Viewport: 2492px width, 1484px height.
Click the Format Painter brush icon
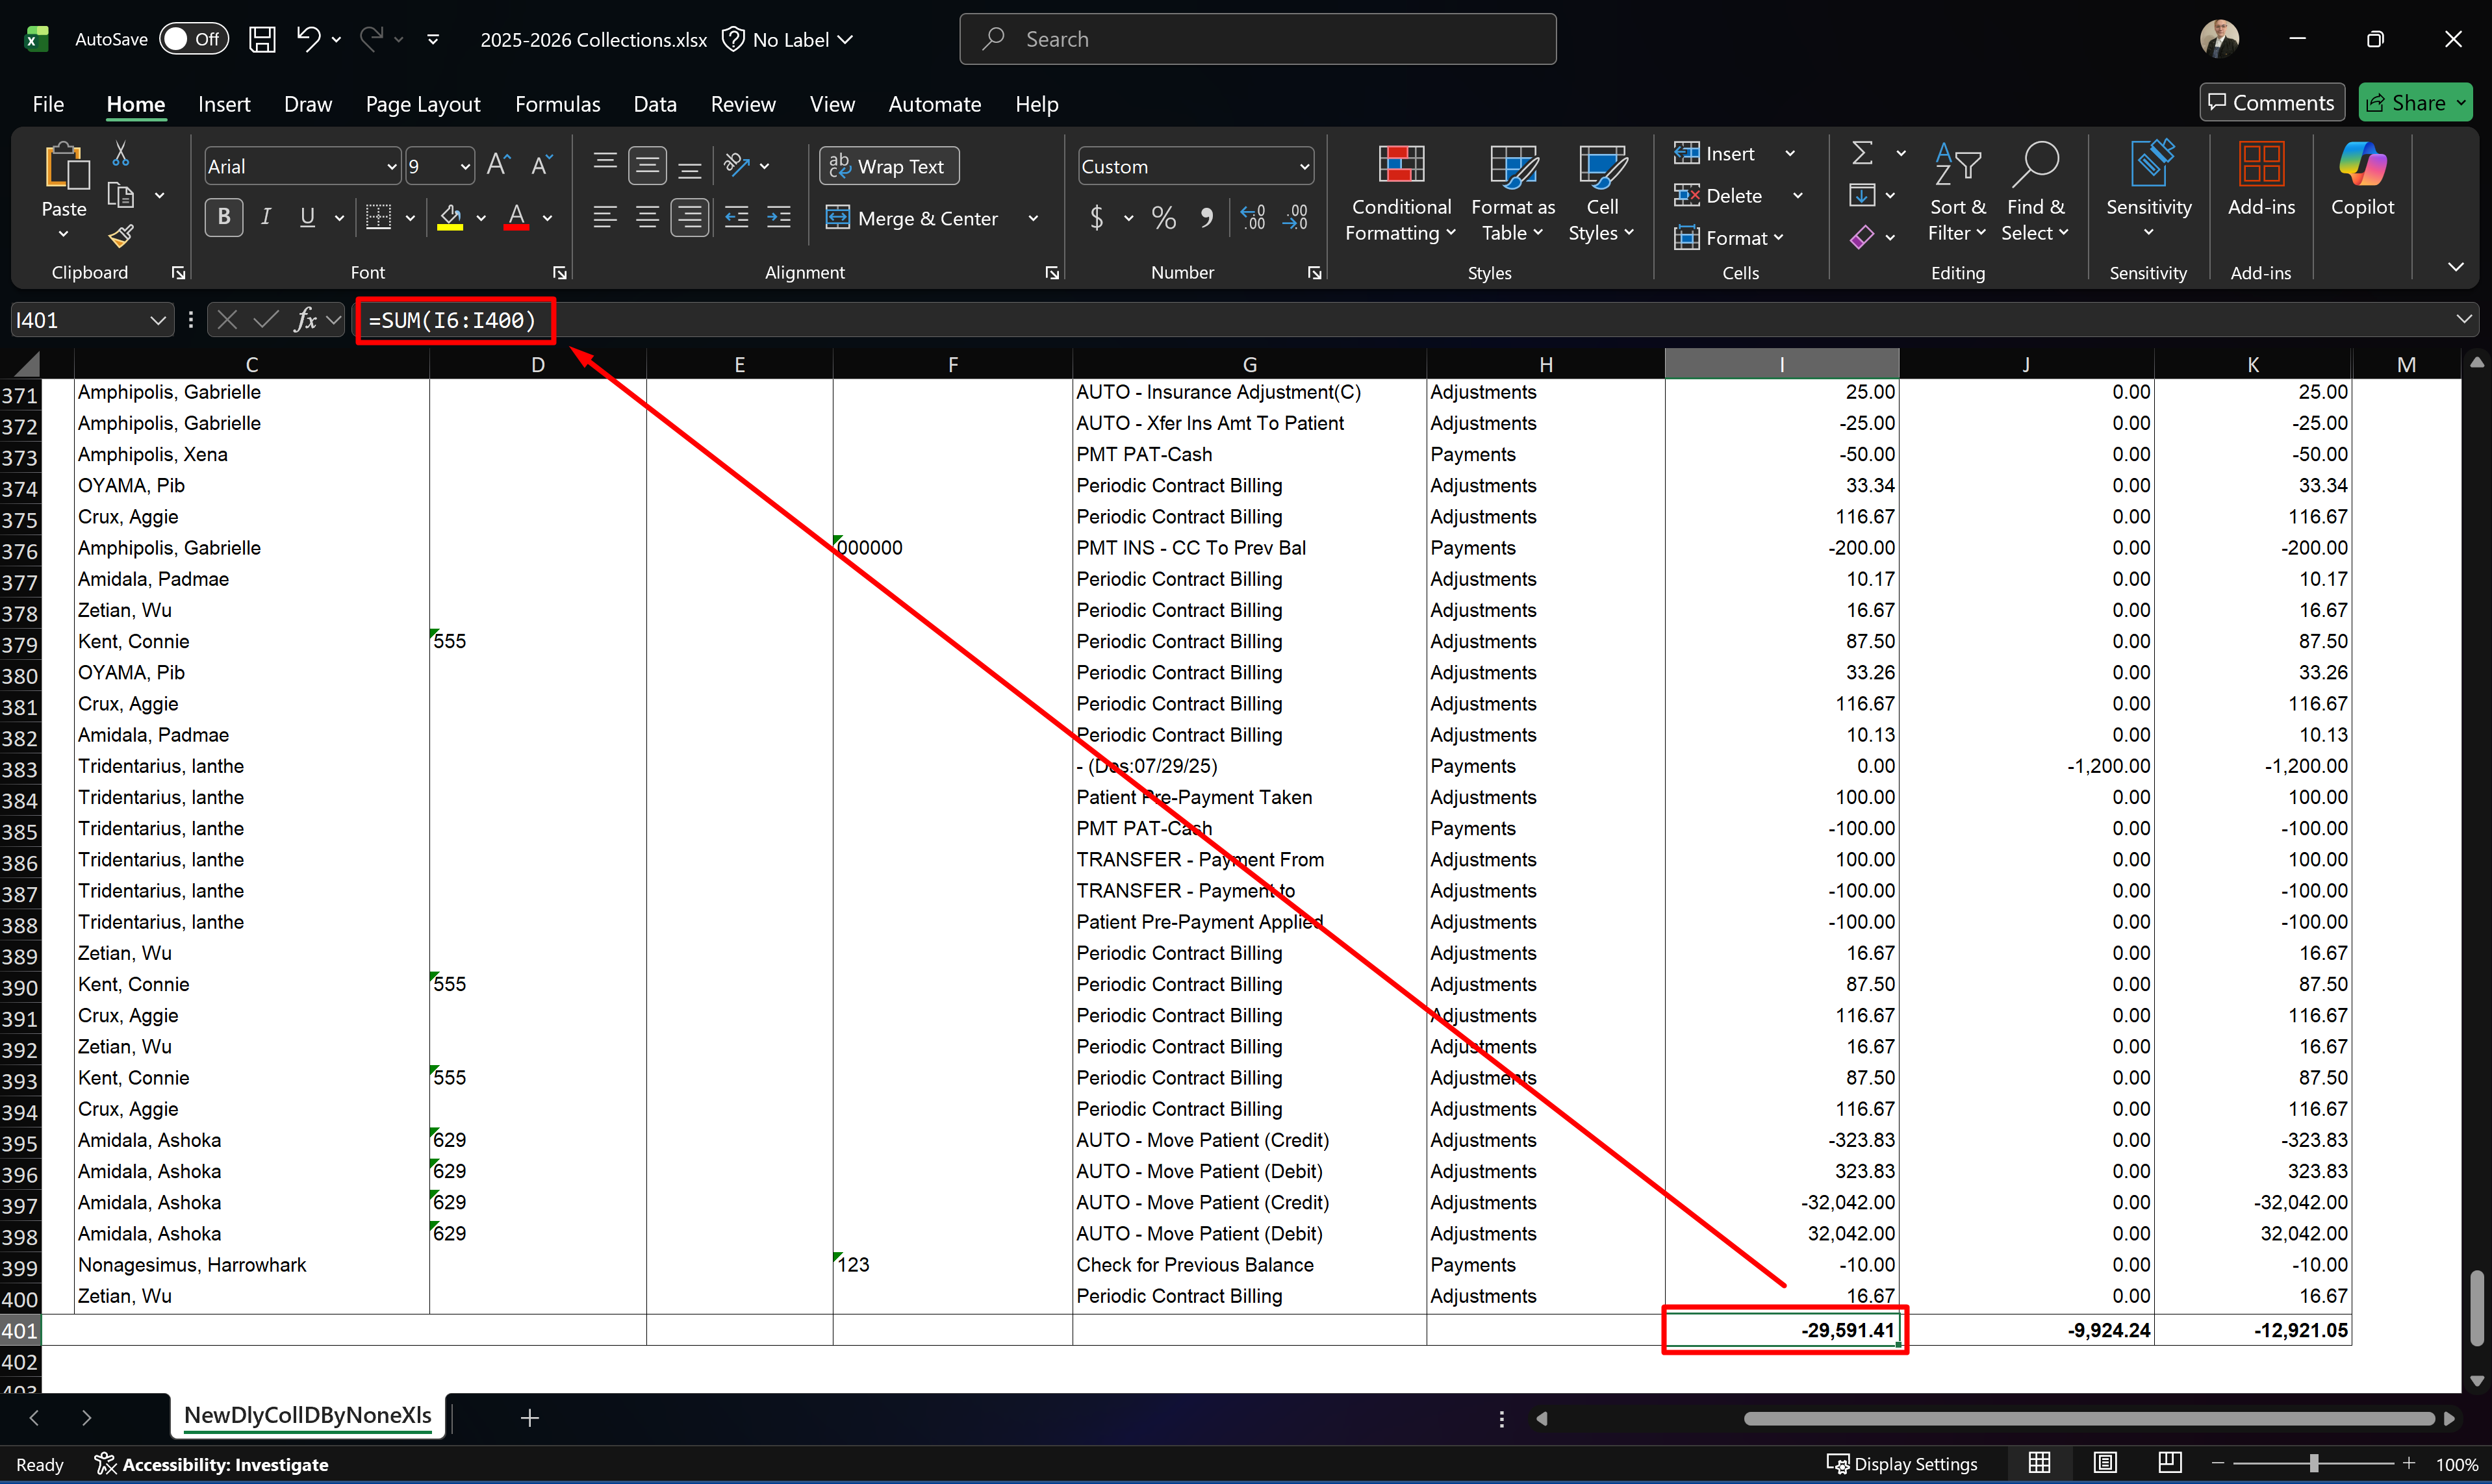[x=121, y=236]
